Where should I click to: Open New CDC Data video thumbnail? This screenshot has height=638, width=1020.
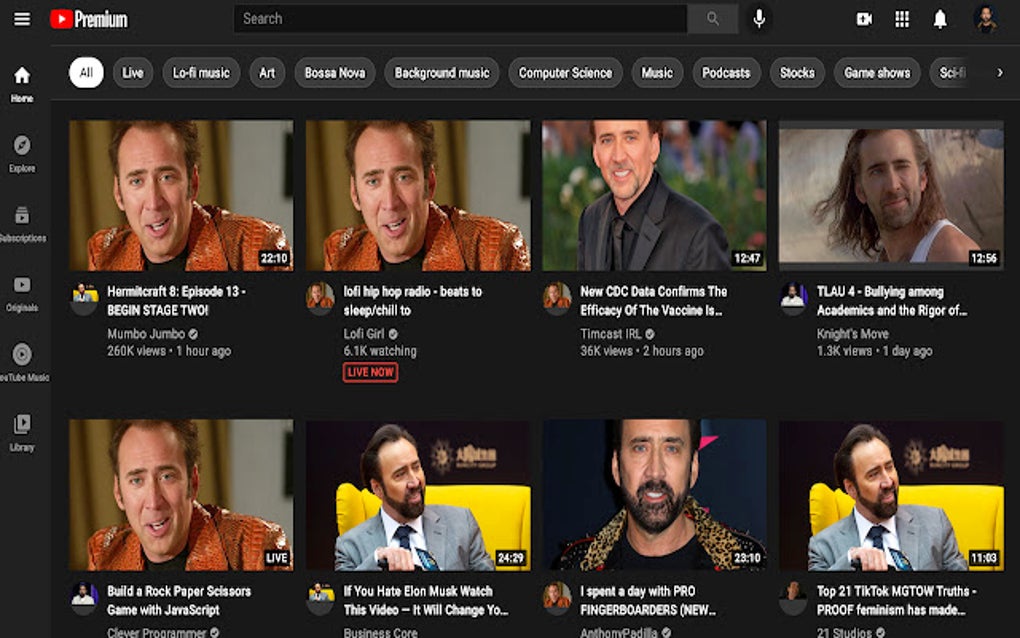(x=654, y=195)
